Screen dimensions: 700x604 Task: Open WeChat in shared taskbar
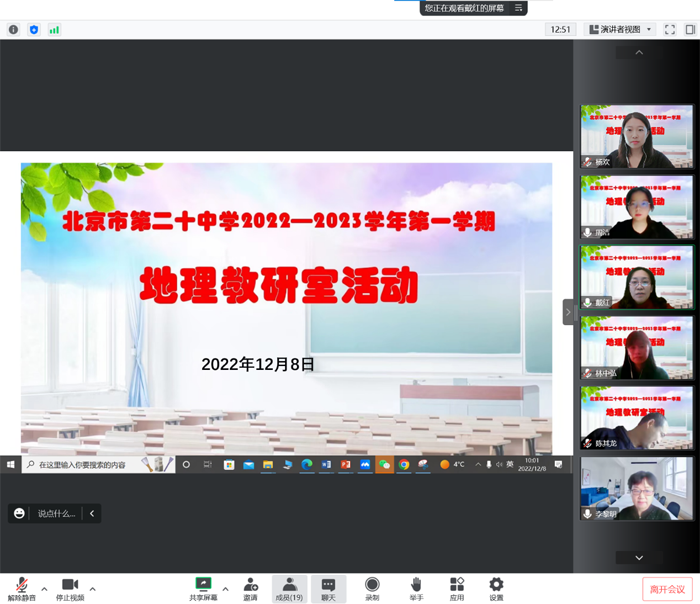point(384,465)
